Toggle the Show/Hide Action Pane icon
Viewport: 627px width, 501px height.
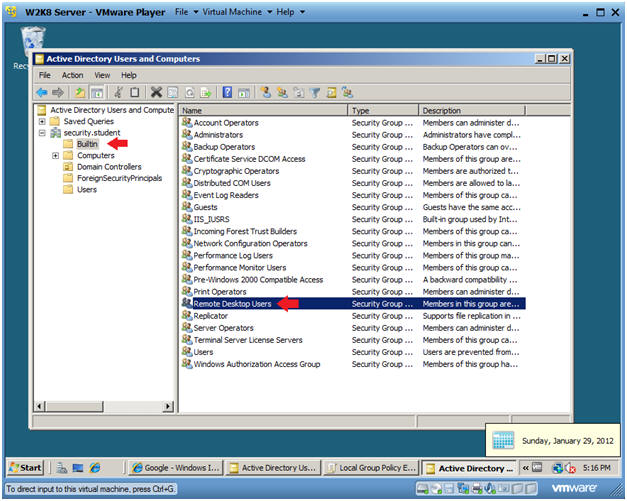pyautogui.click(x=244, y=93)
